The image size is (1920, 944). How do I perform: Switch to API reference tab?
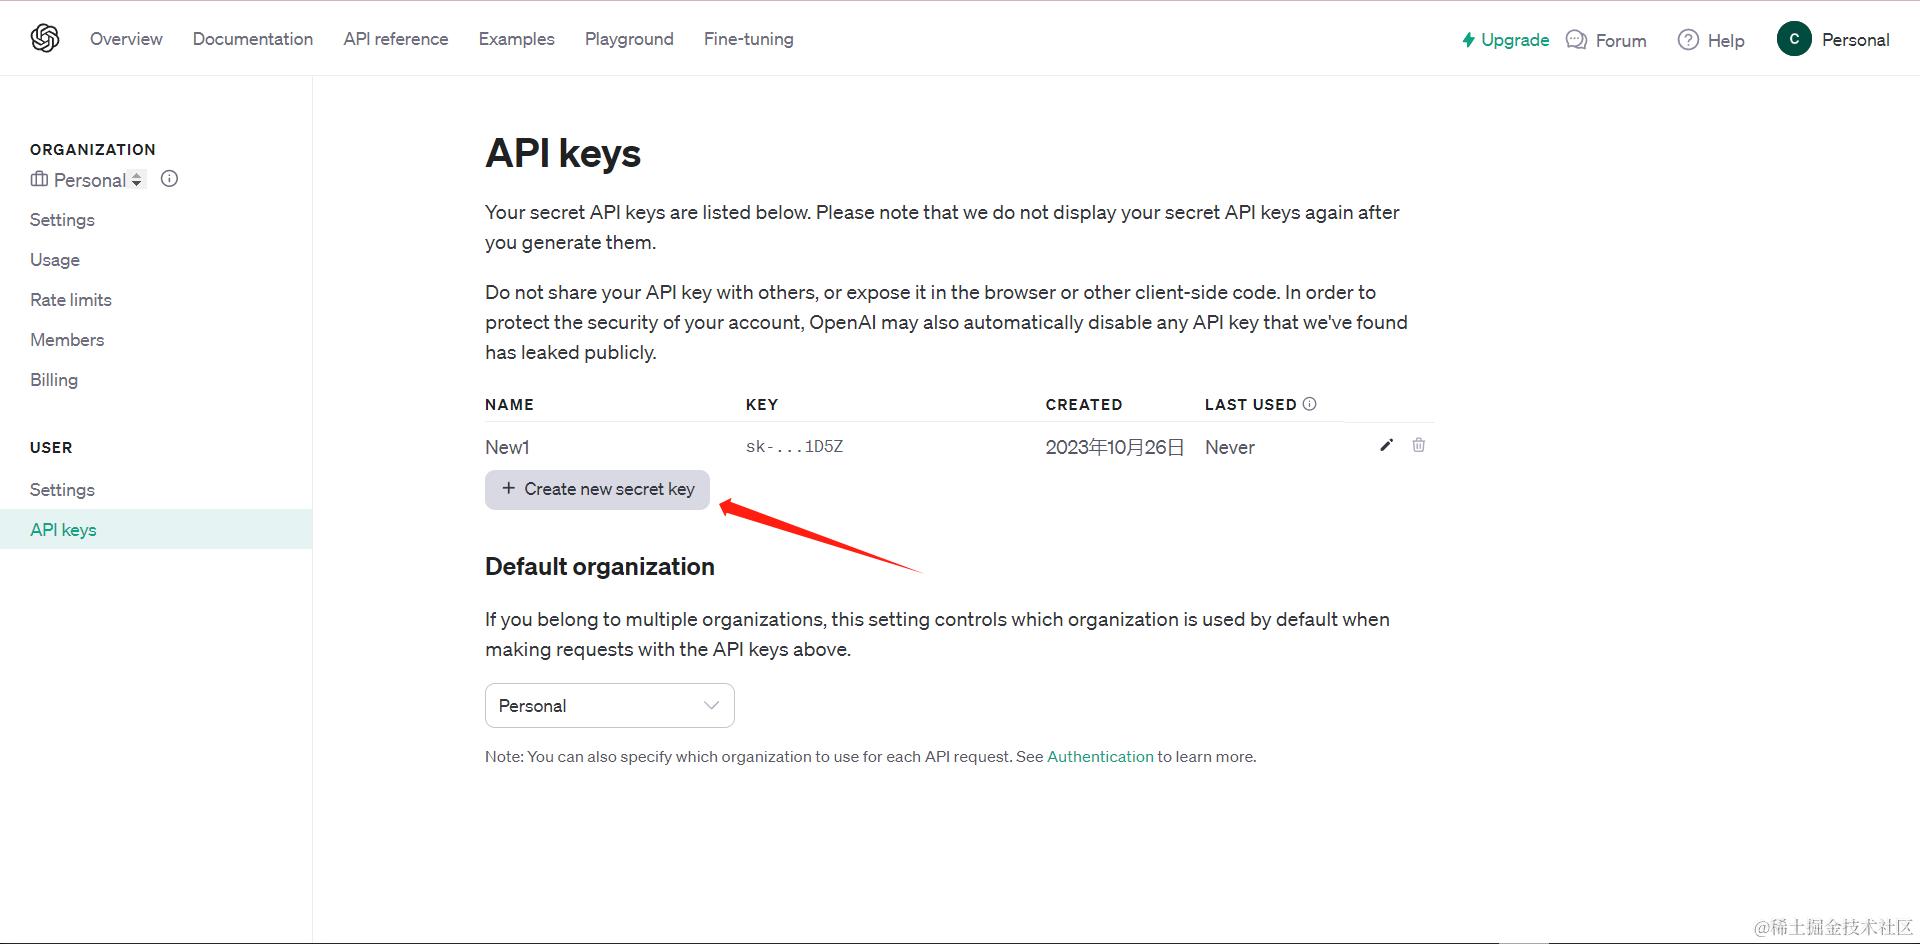point(396,39)
